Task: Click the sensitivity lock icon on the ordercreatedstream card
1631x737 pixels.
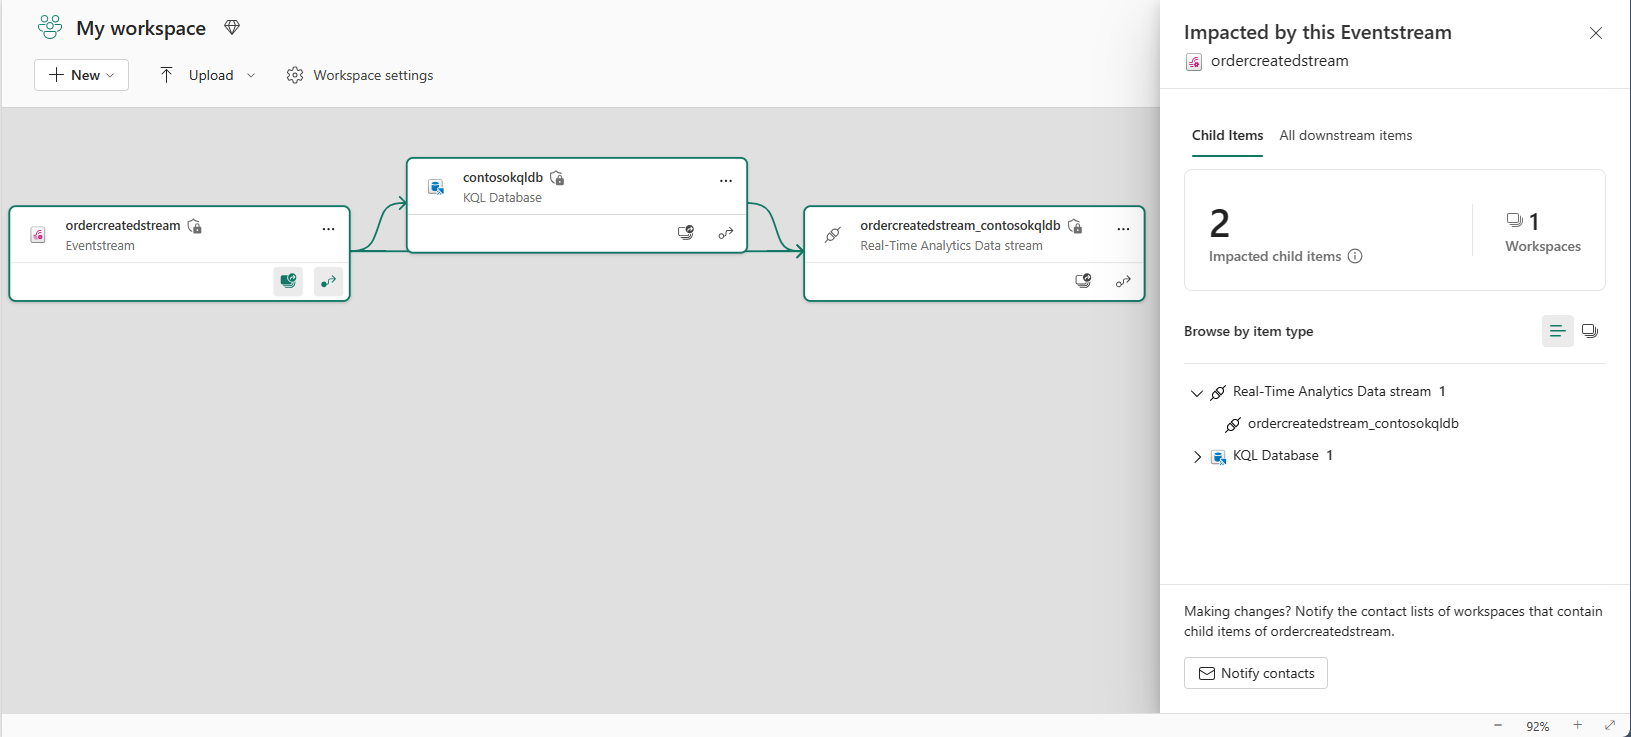Action: click(x=195, y=226)
